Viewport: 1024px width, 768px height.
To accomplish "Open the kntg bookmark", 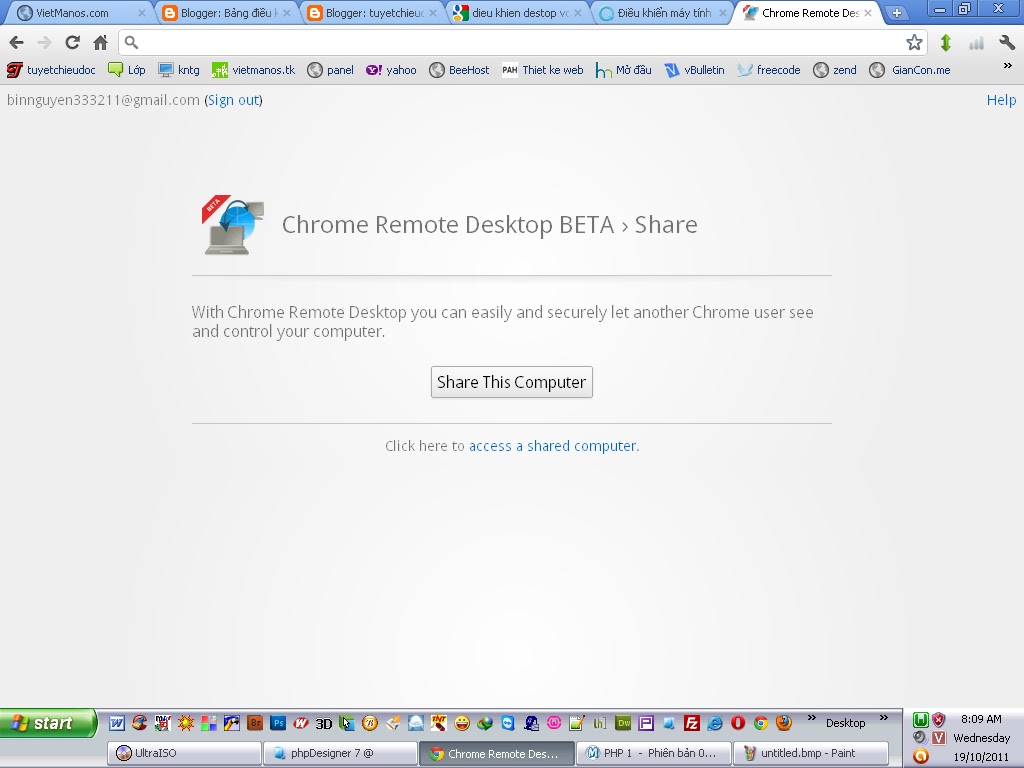I will [179, 70].
